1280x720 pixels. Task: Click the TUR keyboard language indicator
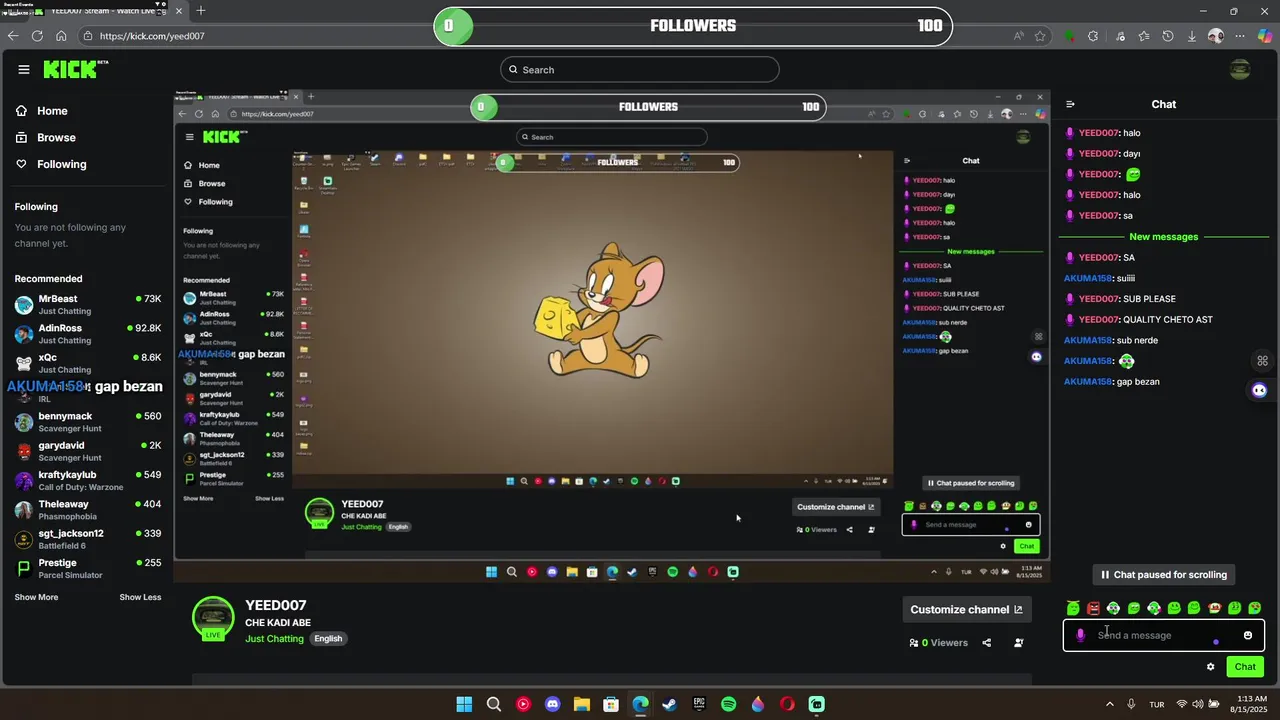click(x=1157, y=704)
